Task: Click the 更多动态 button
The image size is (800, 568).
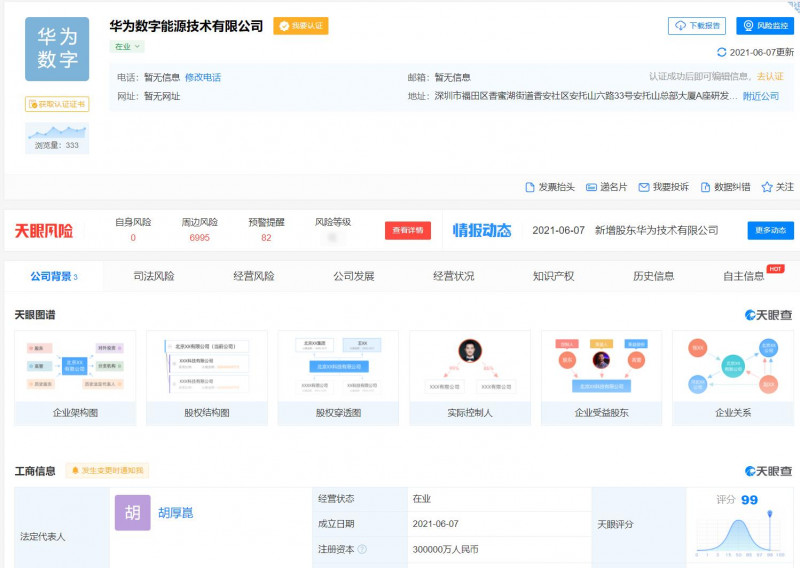Action: pos(770,230)
